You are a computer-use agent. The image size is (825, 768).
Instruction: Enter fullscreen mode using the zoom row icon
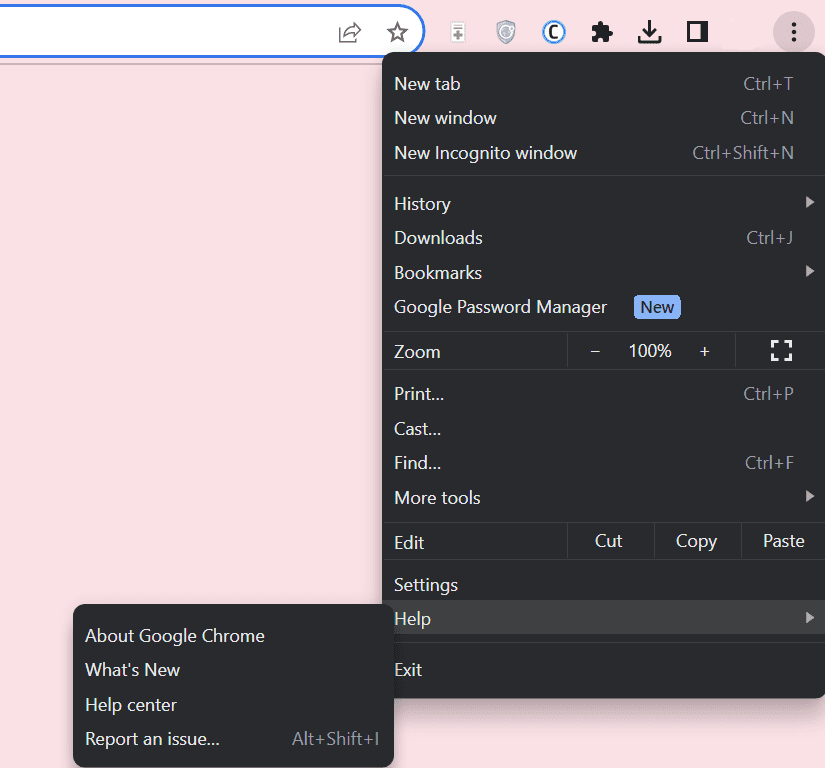(x=781, y=351)
